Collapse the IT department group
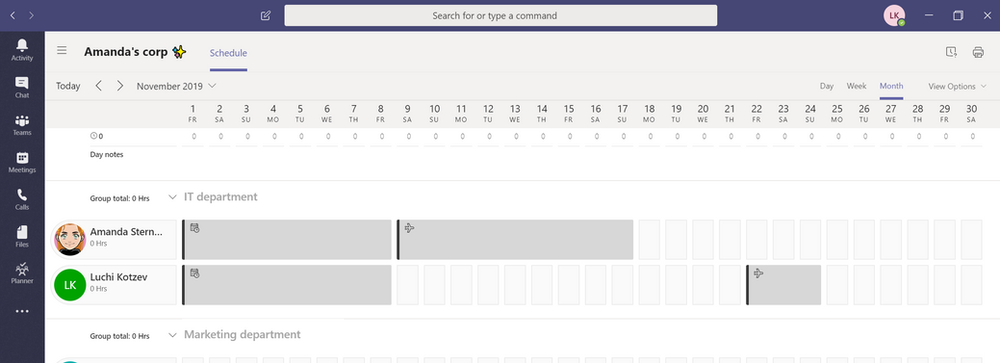Screen dimensions: 1000x363 click(172, 197)
